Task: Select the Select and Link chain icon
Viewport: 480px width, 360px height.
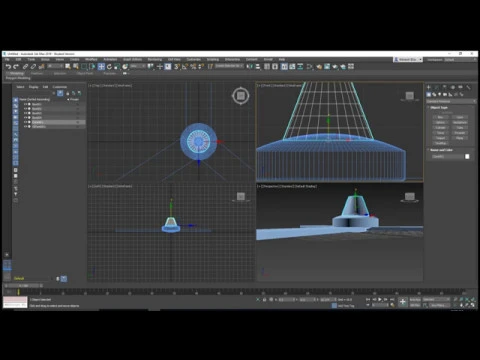Action: 25,67
